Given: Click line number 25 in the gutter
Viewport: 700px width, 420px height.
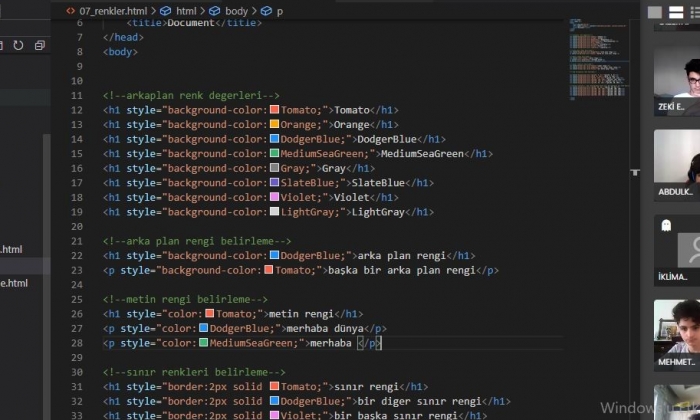Looking at the screenshot, I should click(x=77, y=299).
